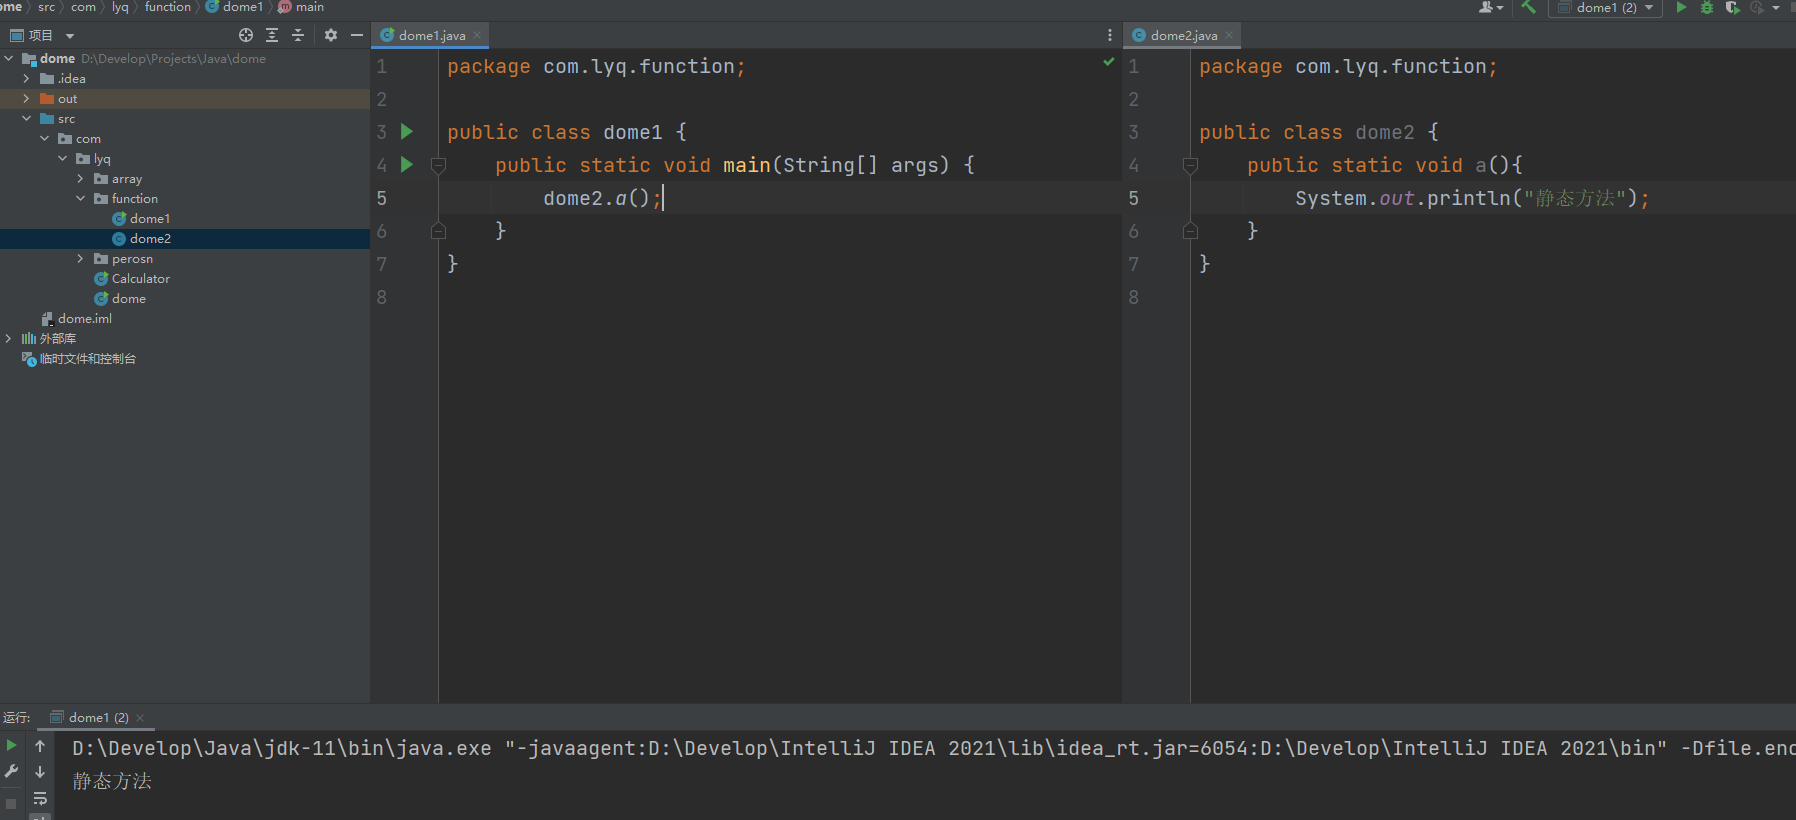Viewport: 1796px width, 820px height.
Task: Collapse the lyq package
Action: (x=63, y=158)
